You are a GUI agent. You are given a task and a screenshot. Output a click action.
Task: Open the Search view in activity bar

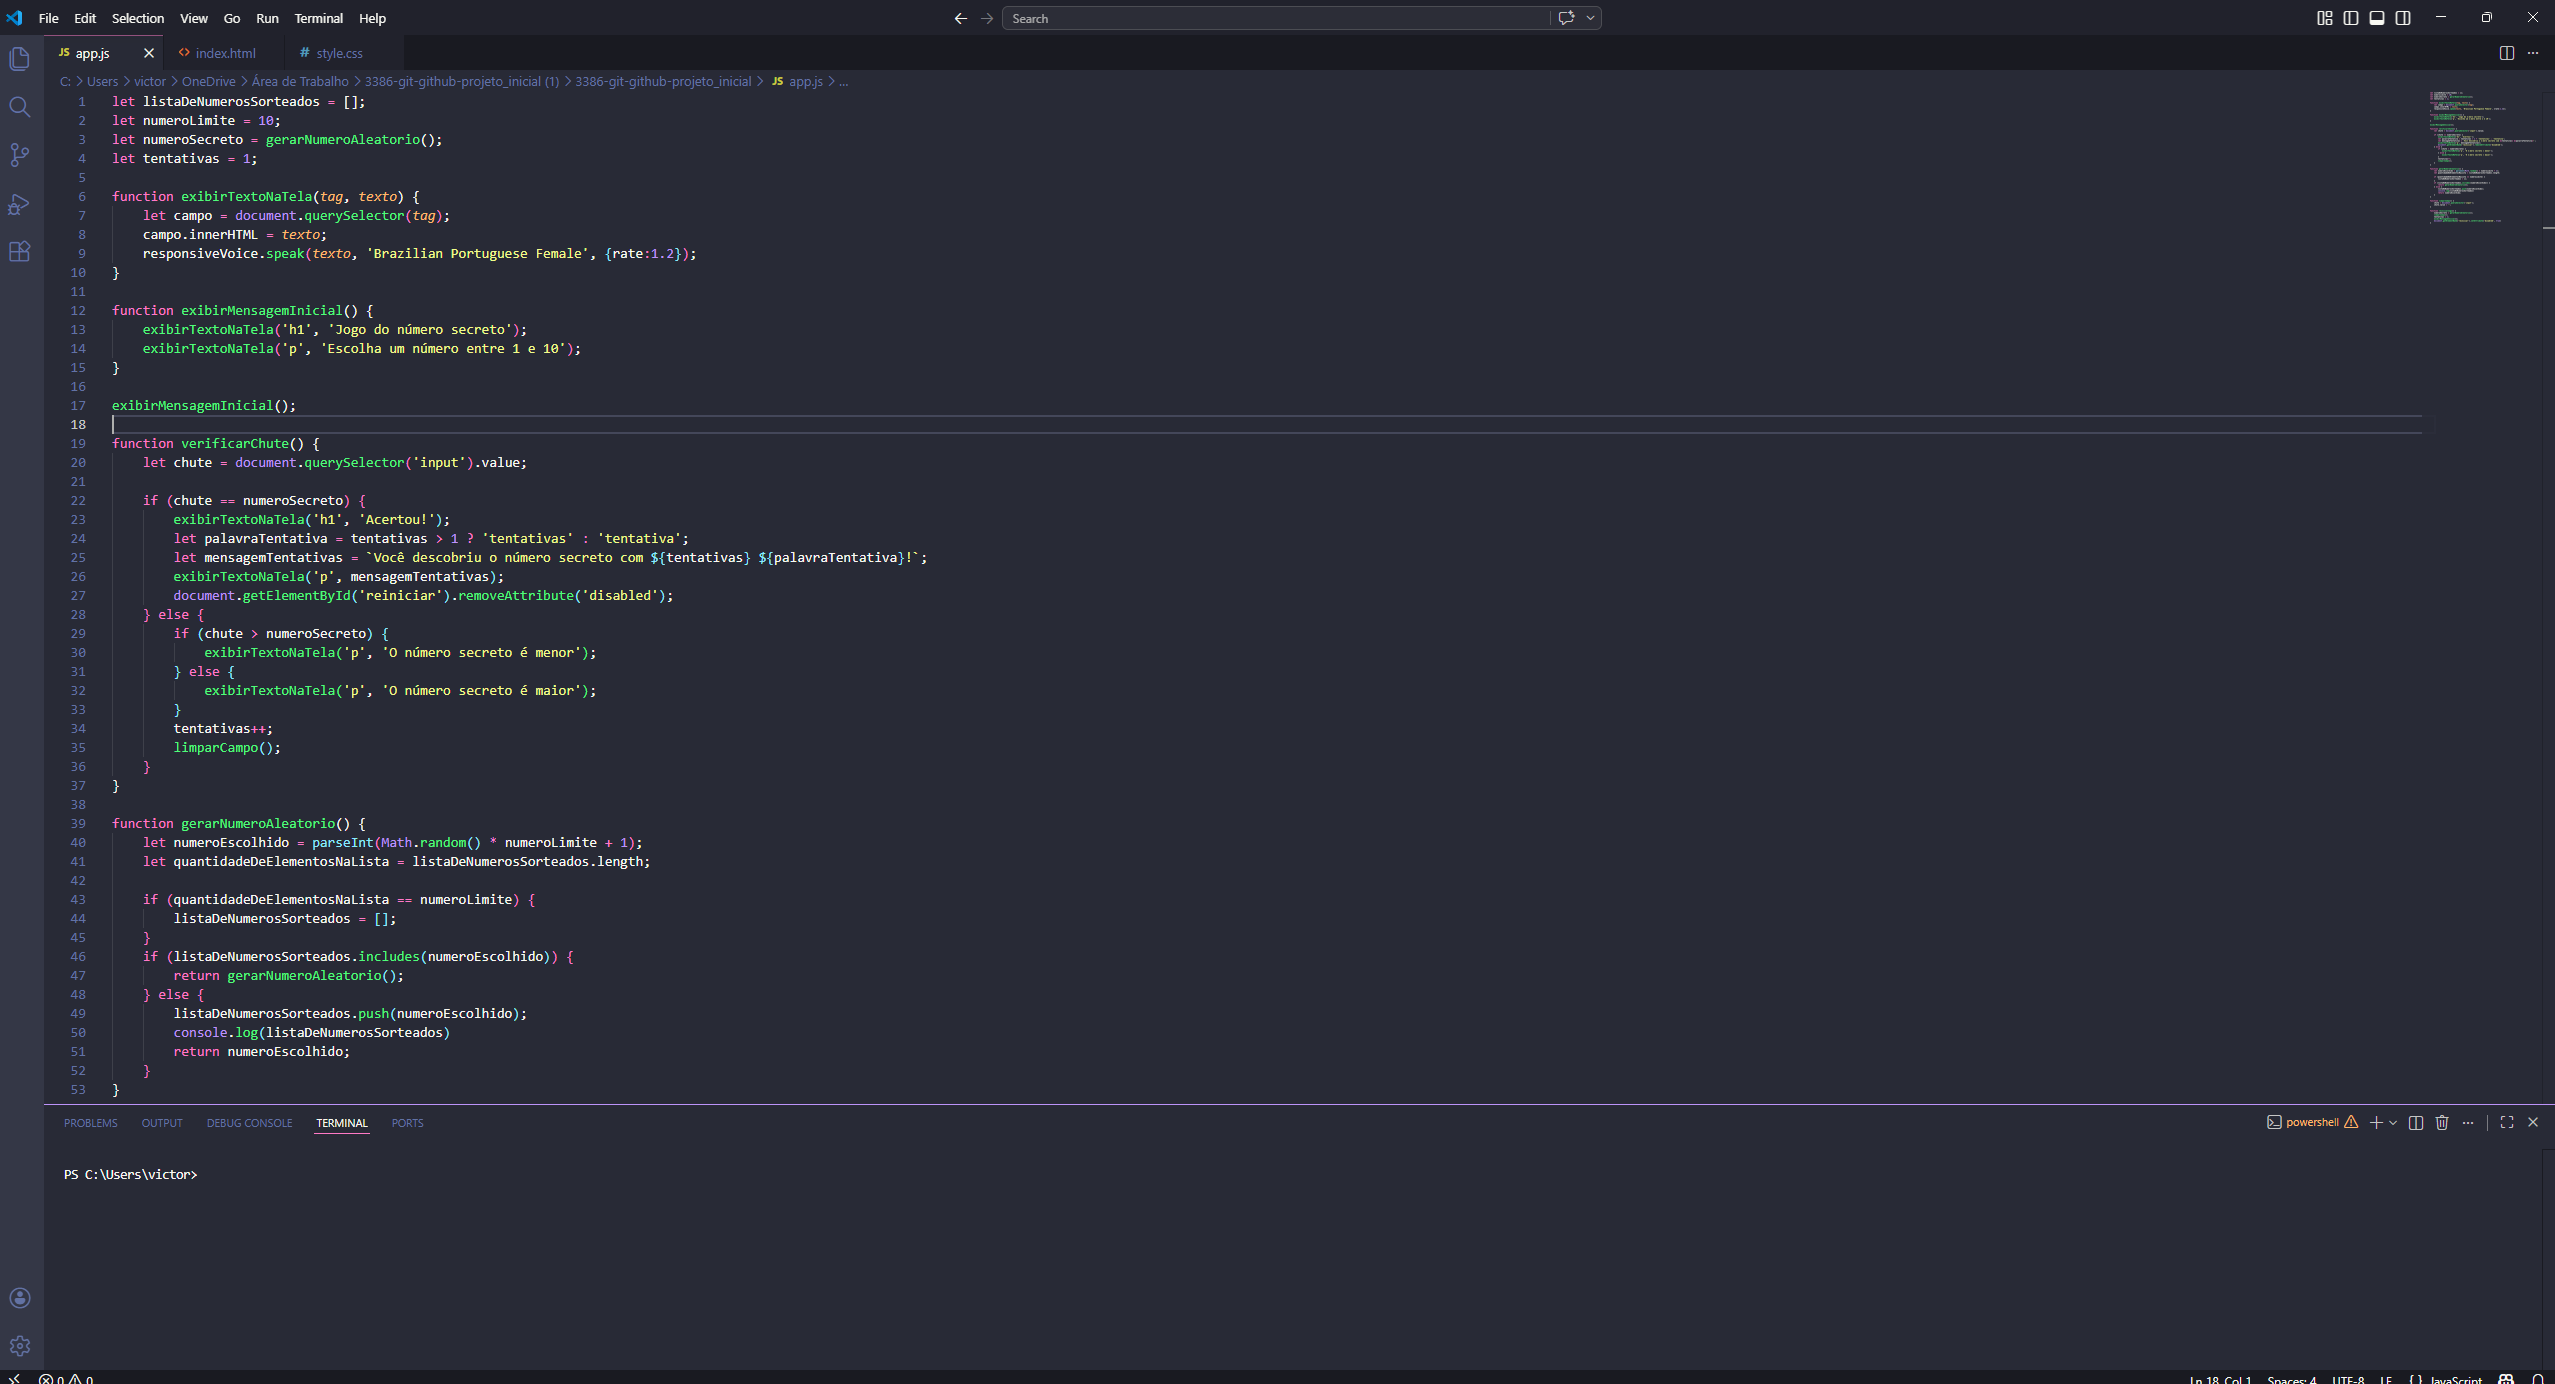(20, 107)
